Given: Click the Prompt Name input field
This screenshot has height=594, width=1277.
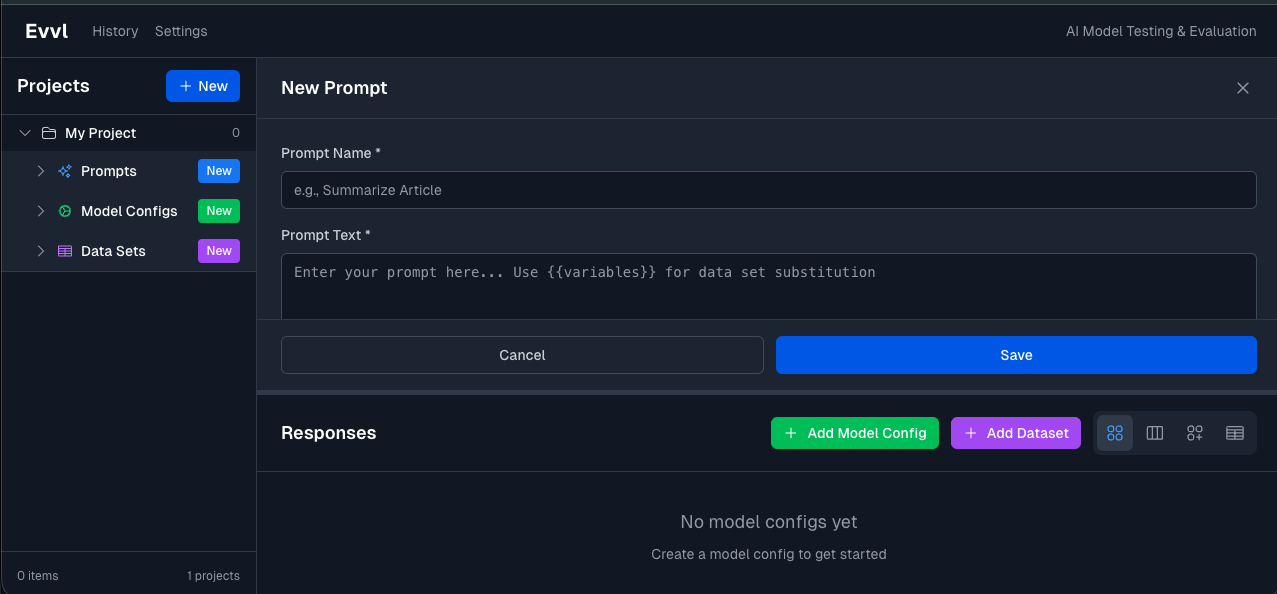Looking at the screenshot, I should click(768, 190).
